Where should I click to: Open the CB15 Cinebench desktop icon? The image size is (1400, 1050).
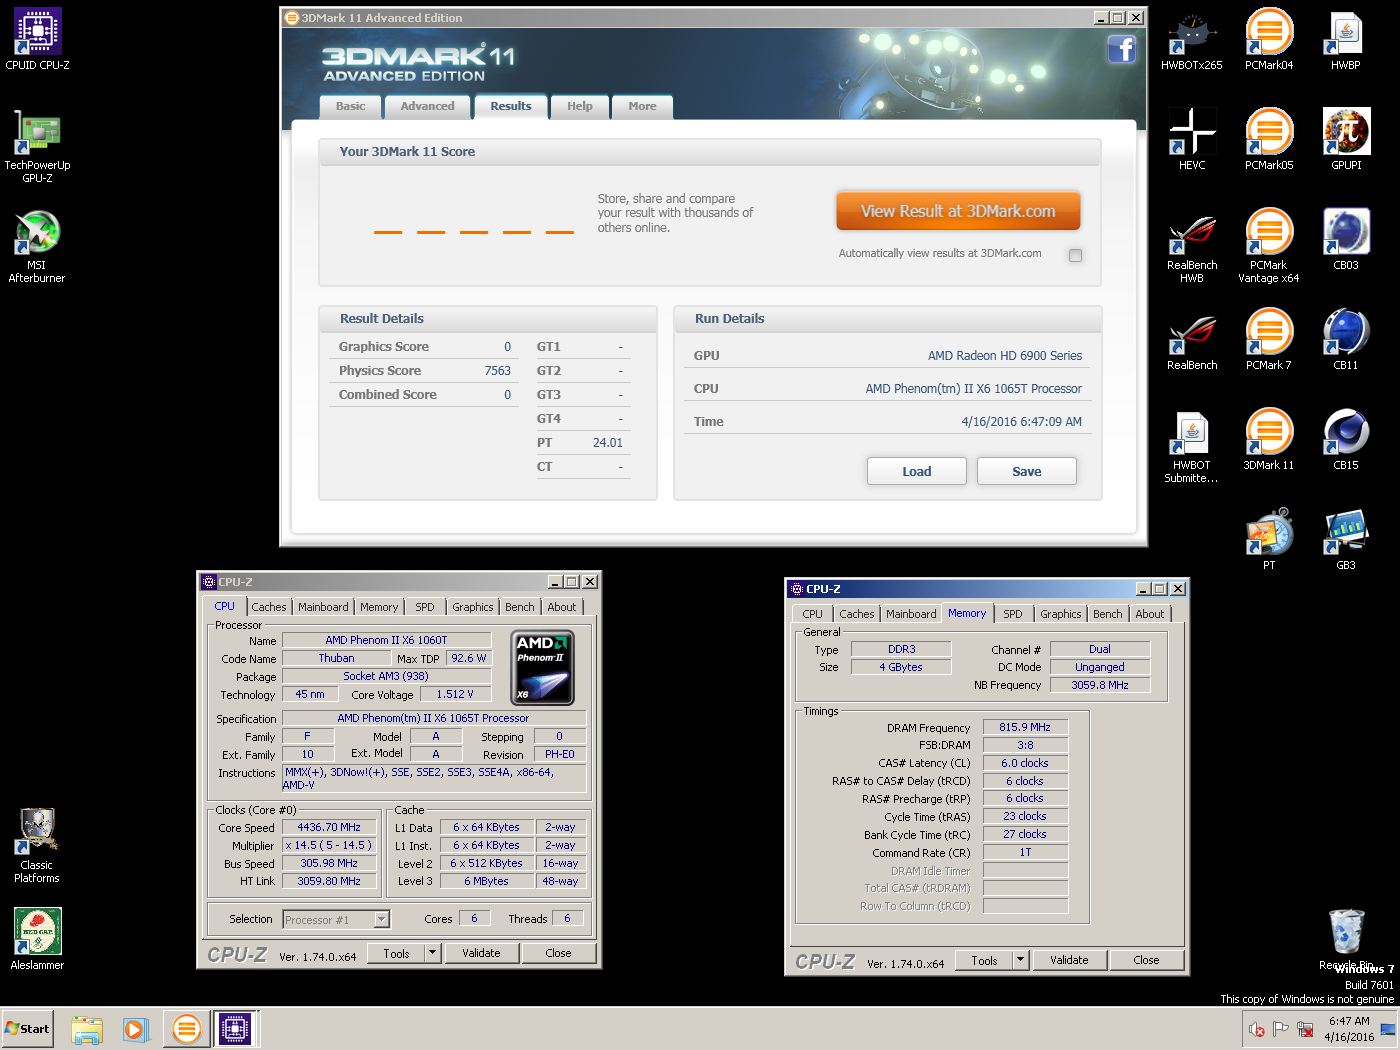point(1346,439)
